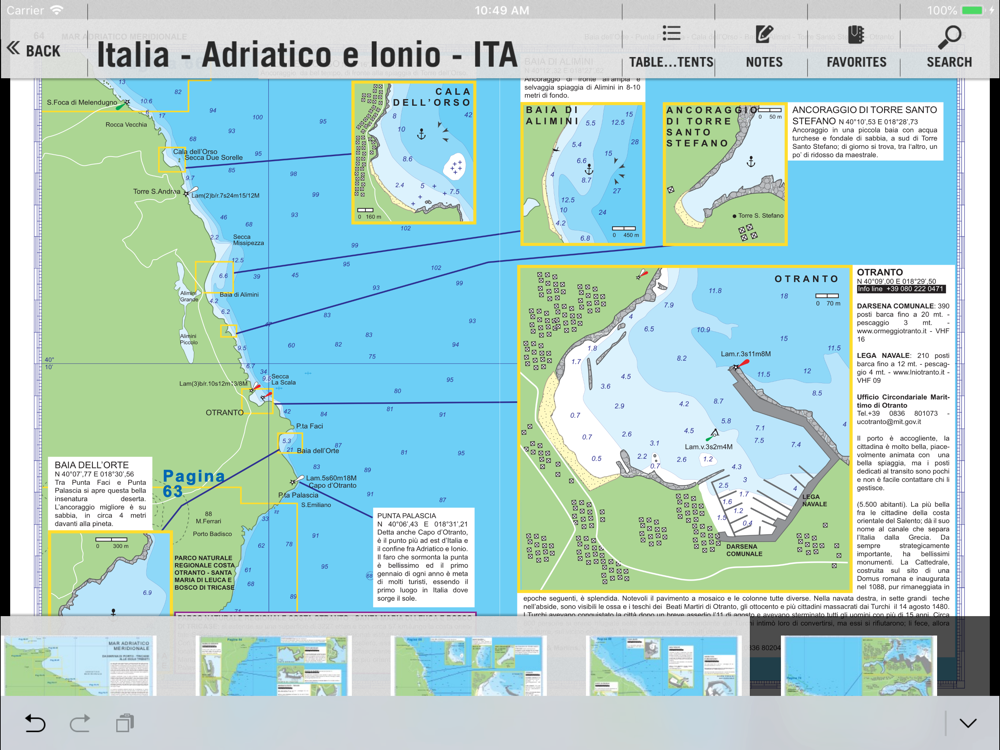Tap the undo arrow in the bottom bar

35,723
